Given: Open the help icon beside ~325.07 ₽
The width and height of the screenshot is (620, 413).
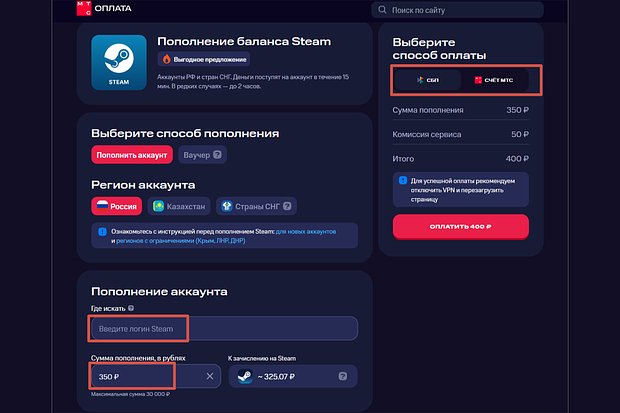Looking at the screenshot, I should click(343, 376).
